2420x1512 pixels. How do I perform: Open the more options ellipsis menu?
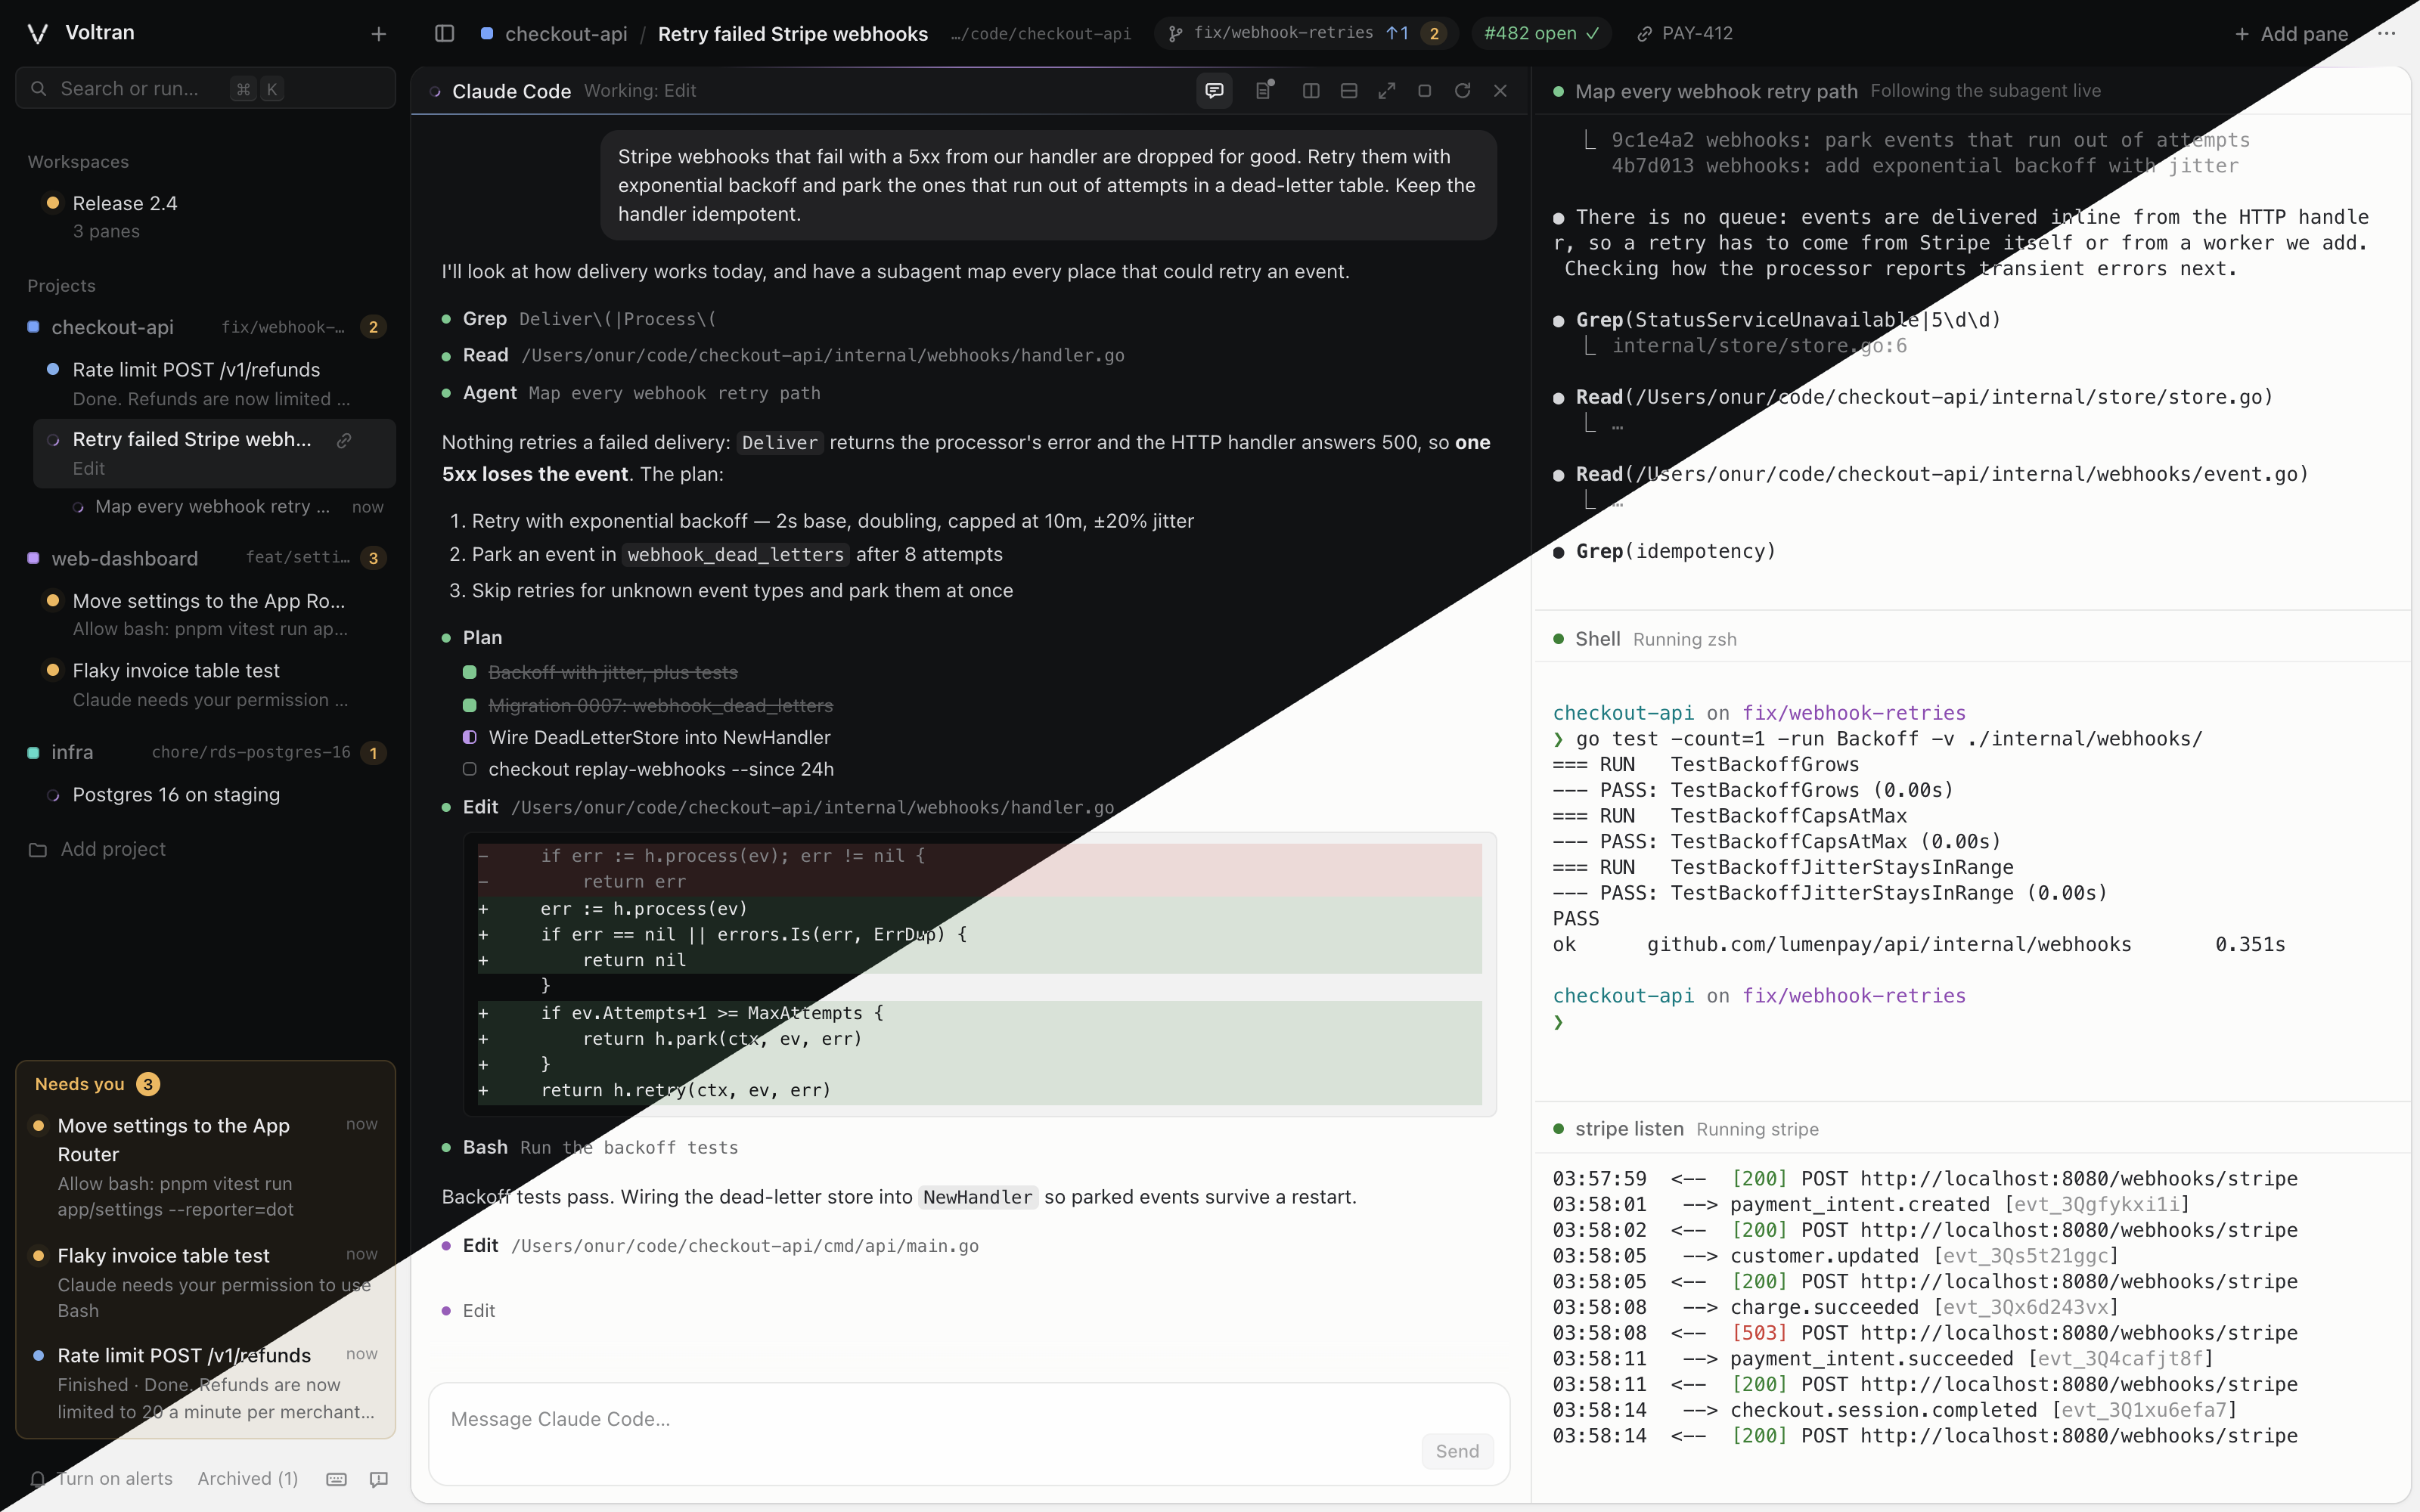click(x=2386, y=33)
